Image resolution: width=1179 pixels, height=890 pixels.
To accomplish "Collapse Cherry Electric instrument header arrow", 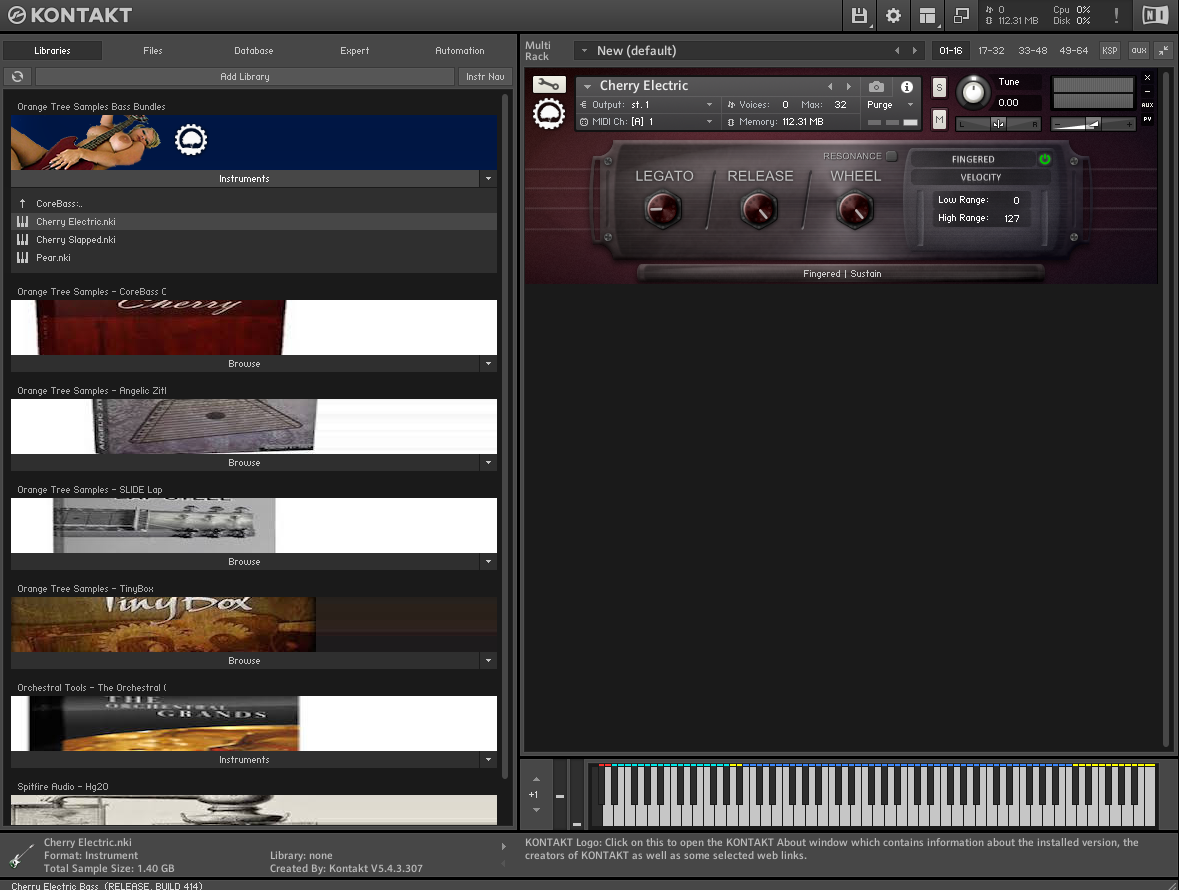I will [x=587, y=86].
